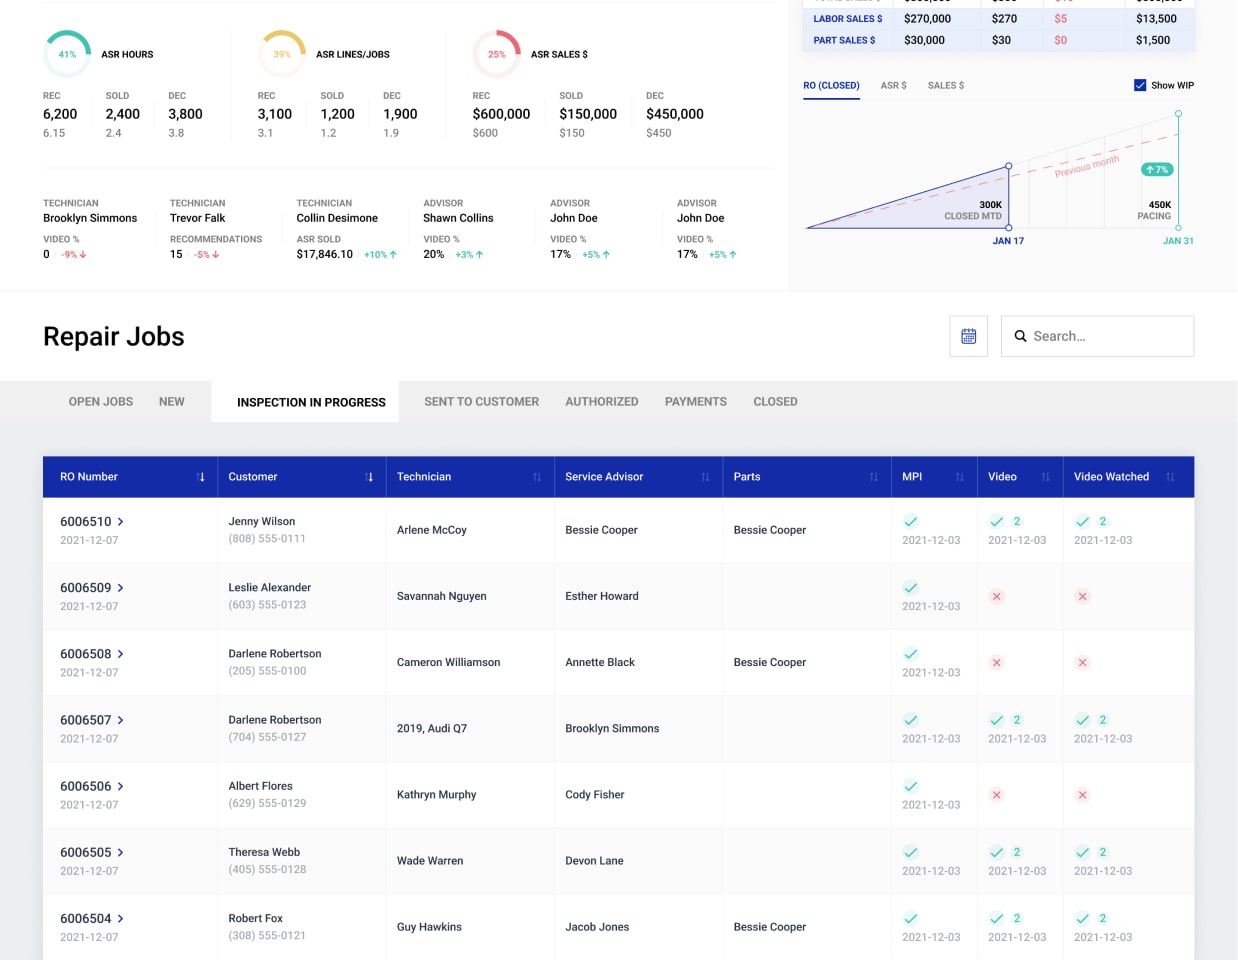The height and width of the screenshot is (960, 1238).
Task: Click Jan 17 Closed MTD chart point
Action: [1008, 166]
